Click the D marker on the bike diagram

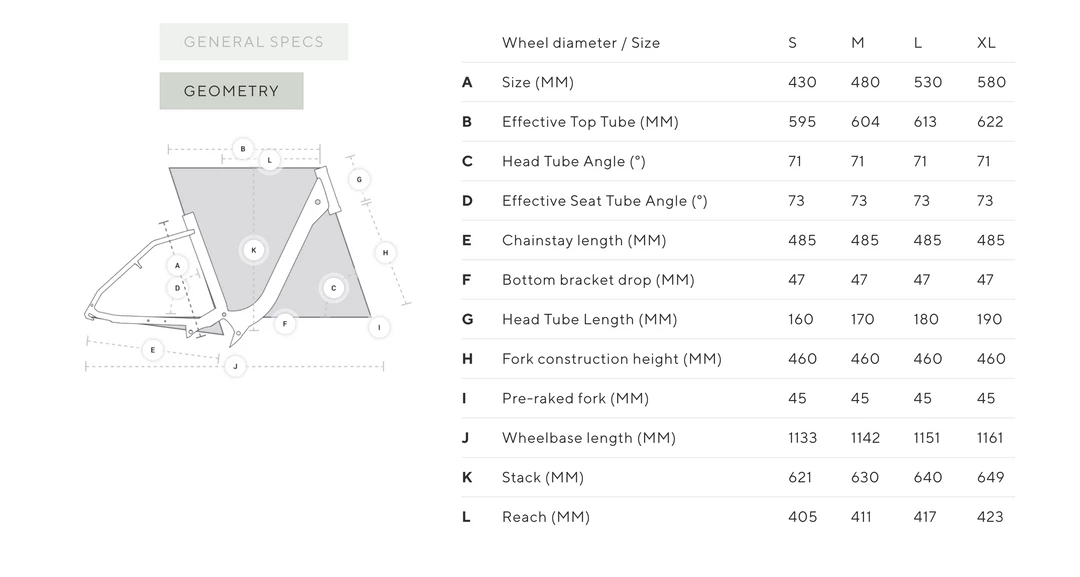178,287
